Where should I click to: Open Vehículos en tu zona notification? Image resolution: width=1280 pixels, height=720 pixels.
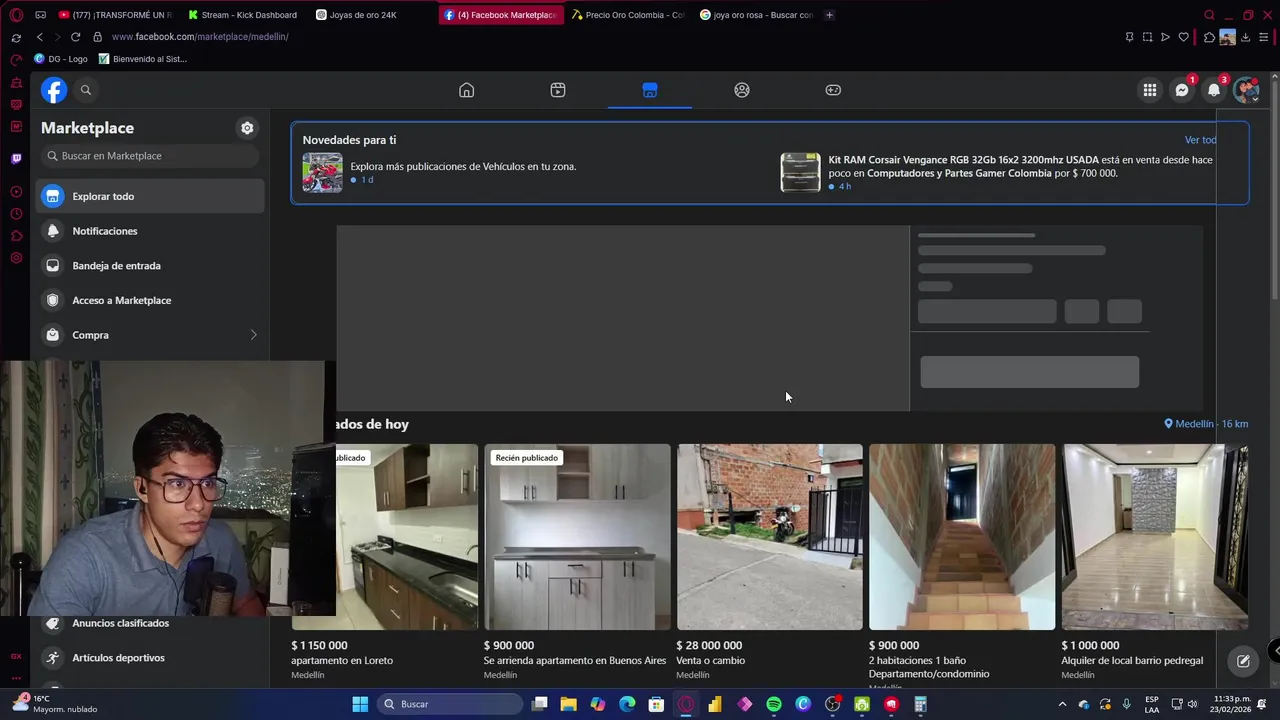(x=463, y=167)
